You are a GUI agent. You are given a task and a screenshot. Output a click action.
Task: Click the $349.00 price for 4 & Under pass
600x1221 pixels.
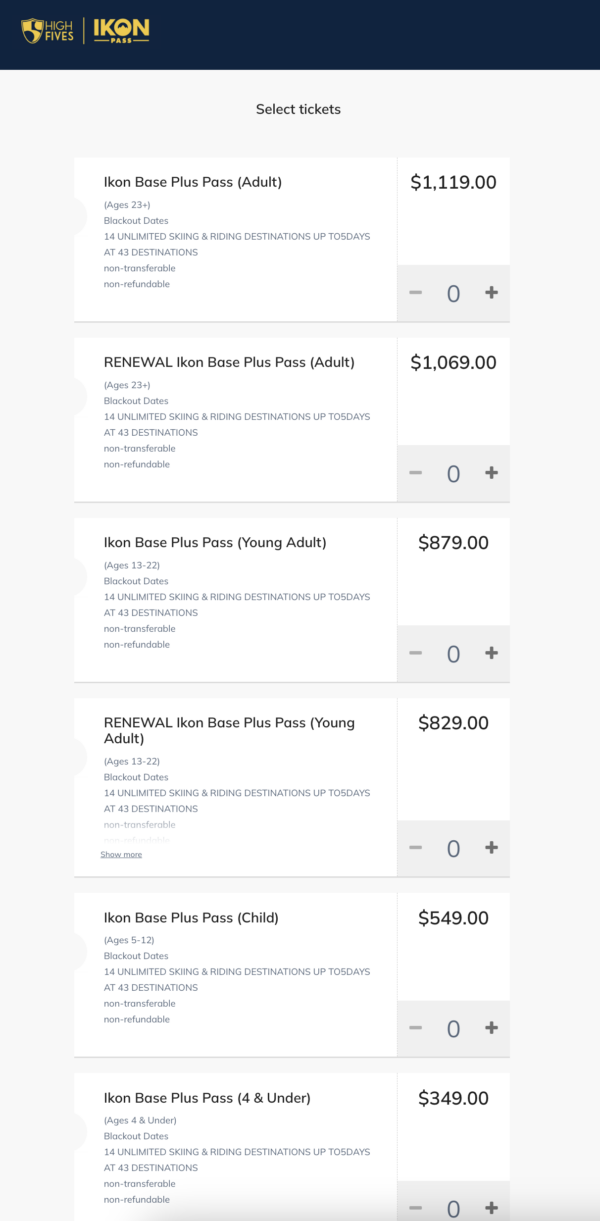453,1097
